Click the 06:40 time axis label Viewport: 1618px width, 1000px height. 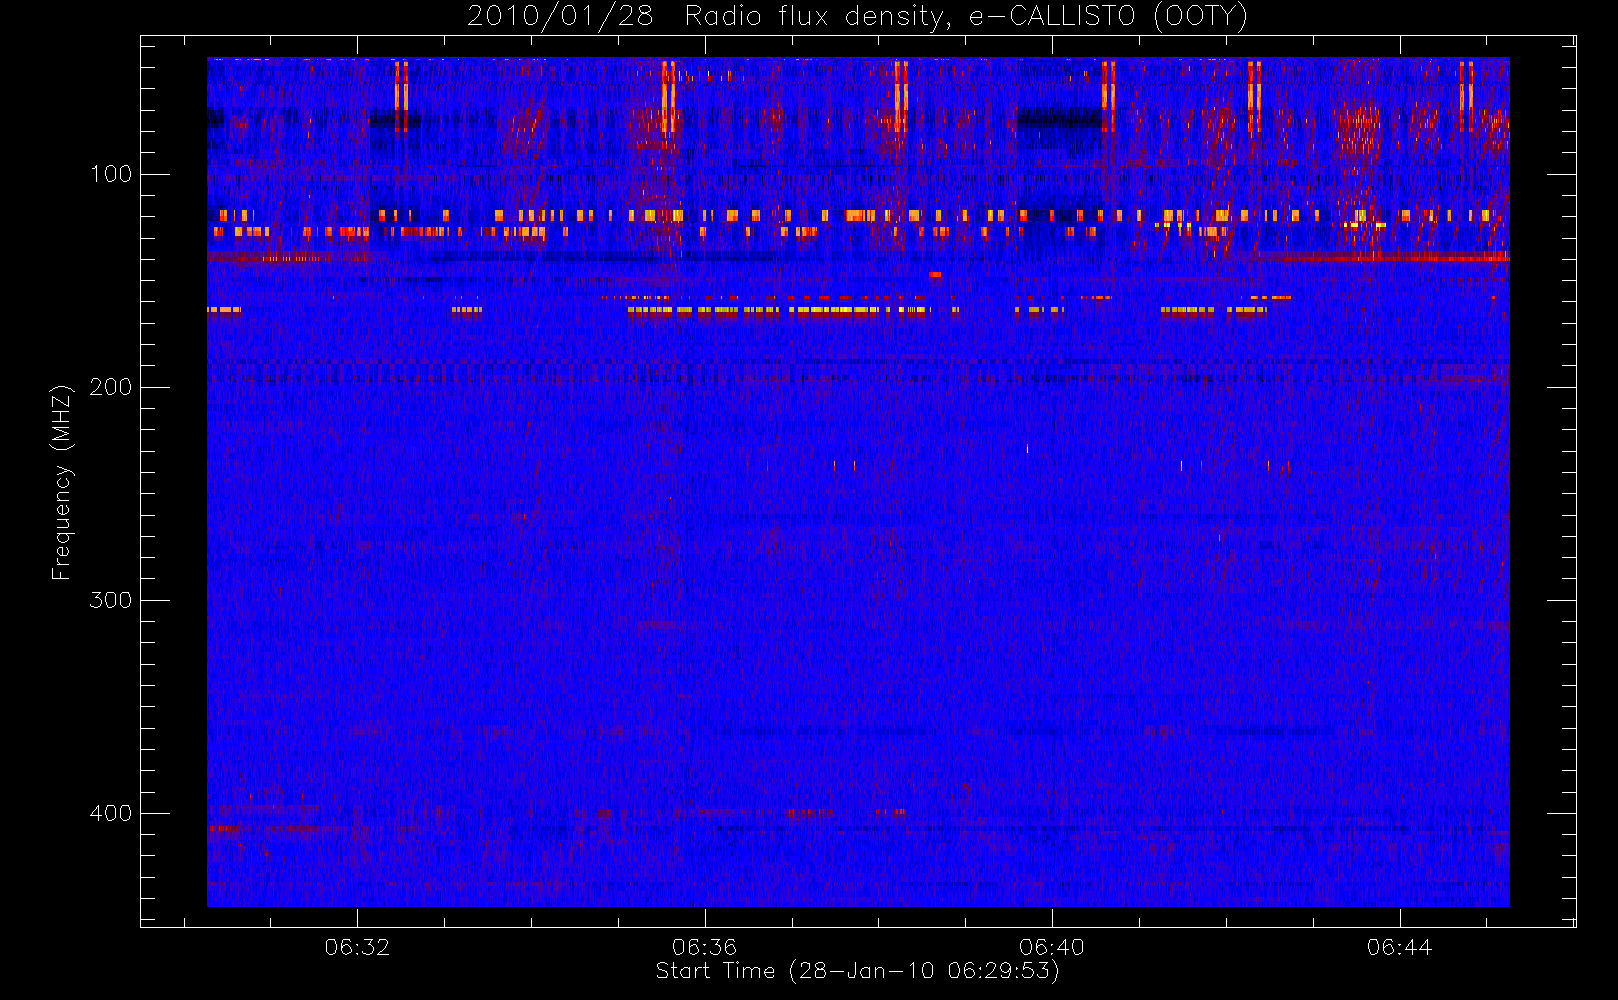(x=1052, y=947)
